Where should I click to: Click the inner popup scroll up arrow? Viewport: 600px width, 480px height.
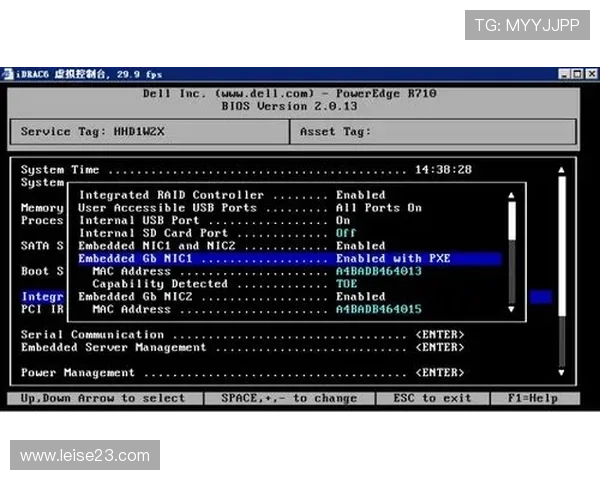tap(511, 195)
